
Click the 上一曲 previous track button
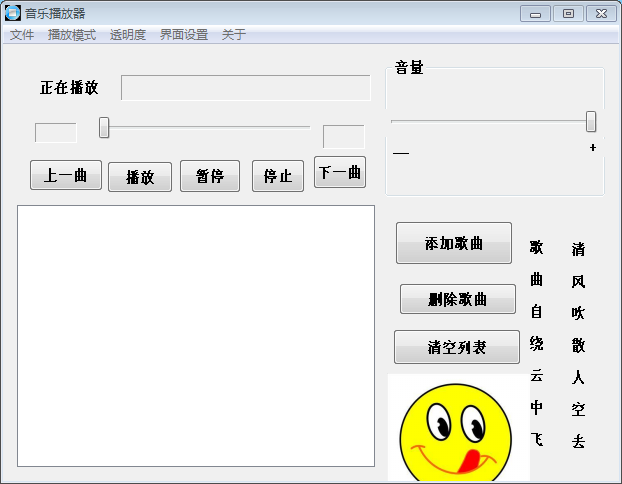pos(66,175)
